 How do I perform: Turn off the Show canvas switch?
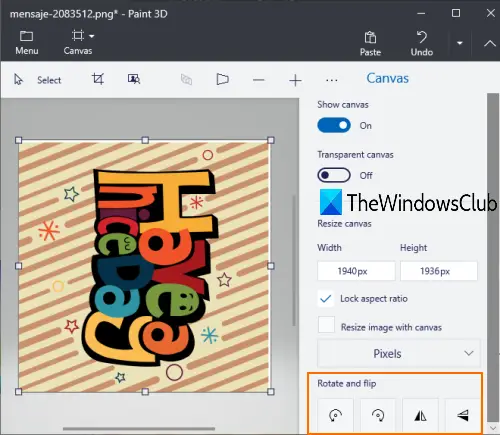334,125
